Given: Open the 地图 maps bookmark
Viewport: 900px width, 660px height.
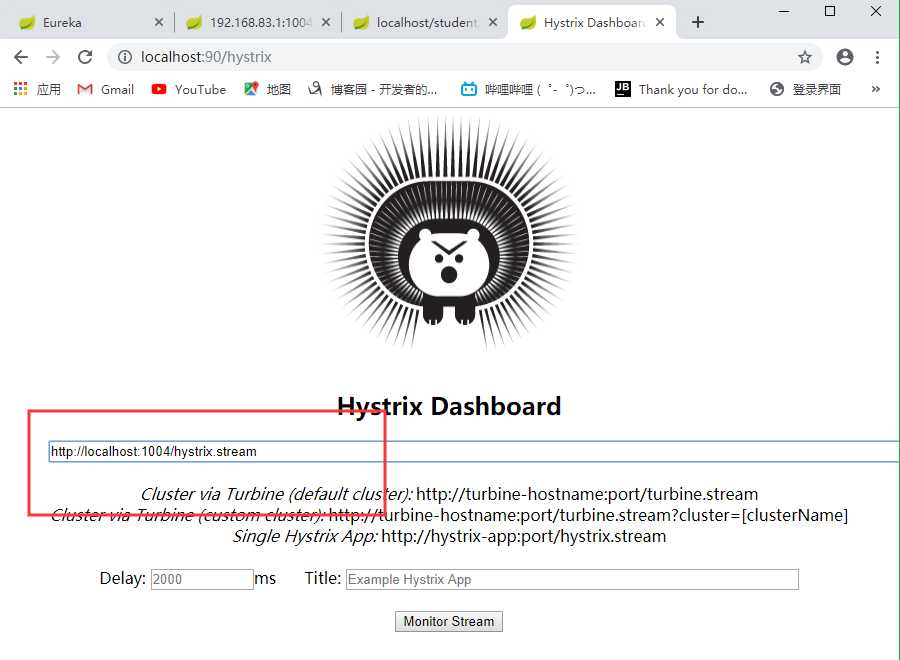Looking at the screenshot, I should (267, 89).
